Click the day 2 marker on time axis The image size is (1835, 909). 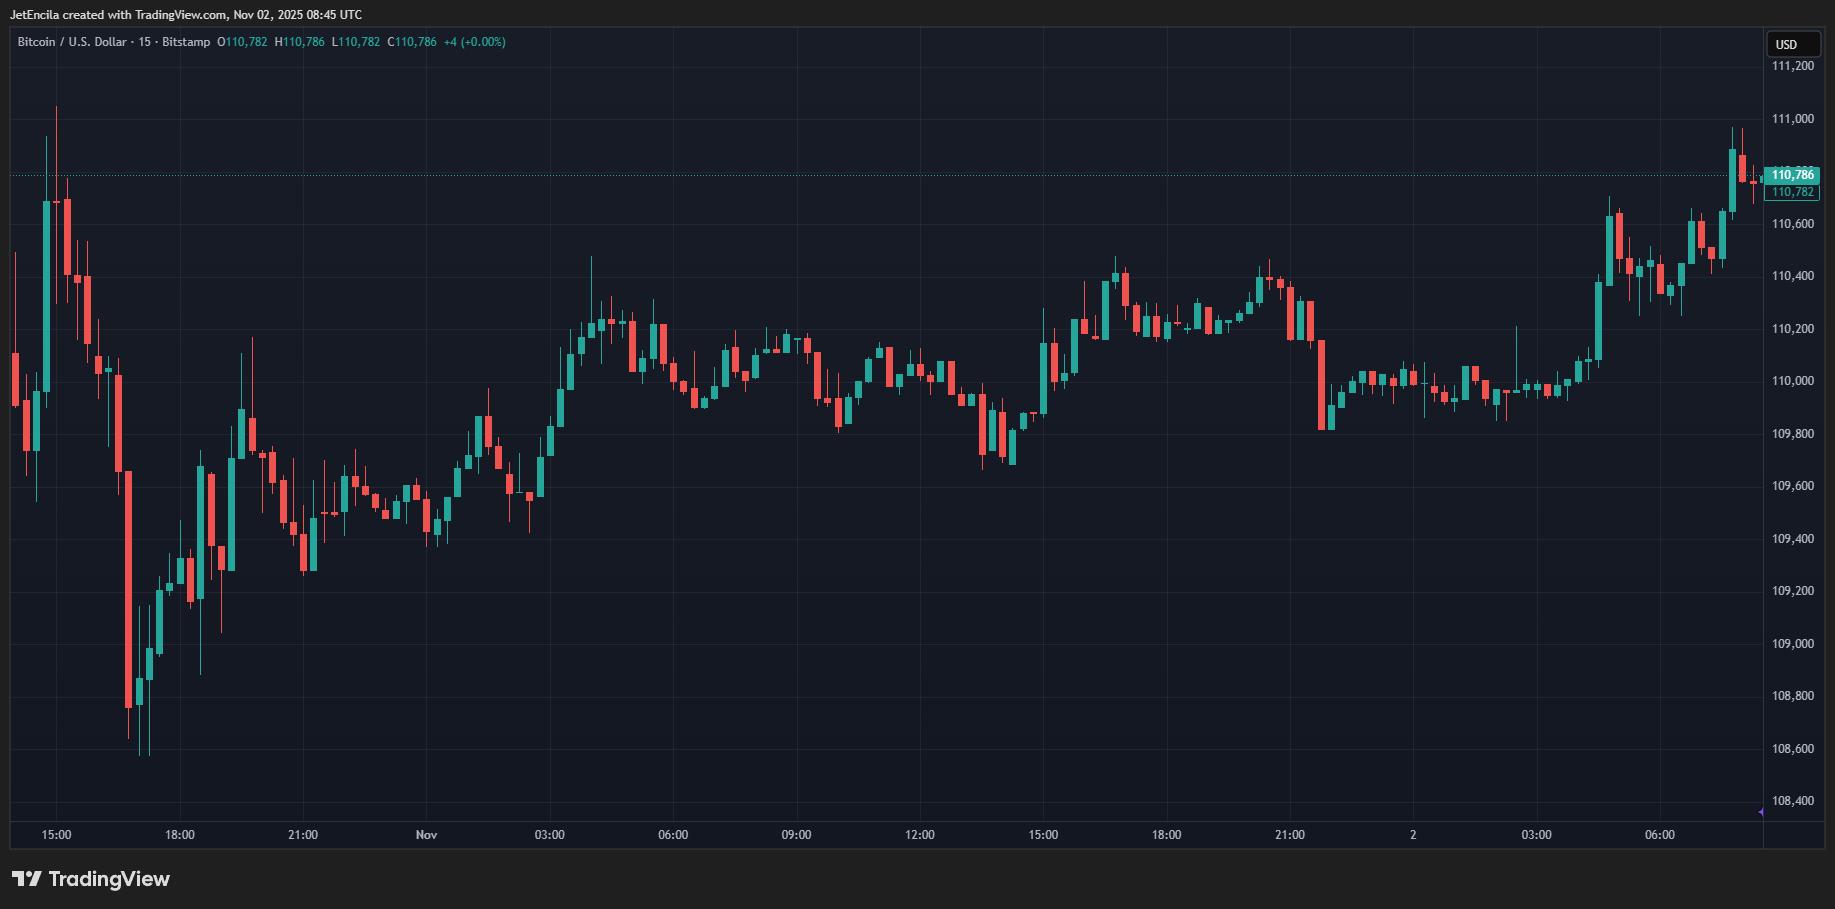tap(1413, 835)
